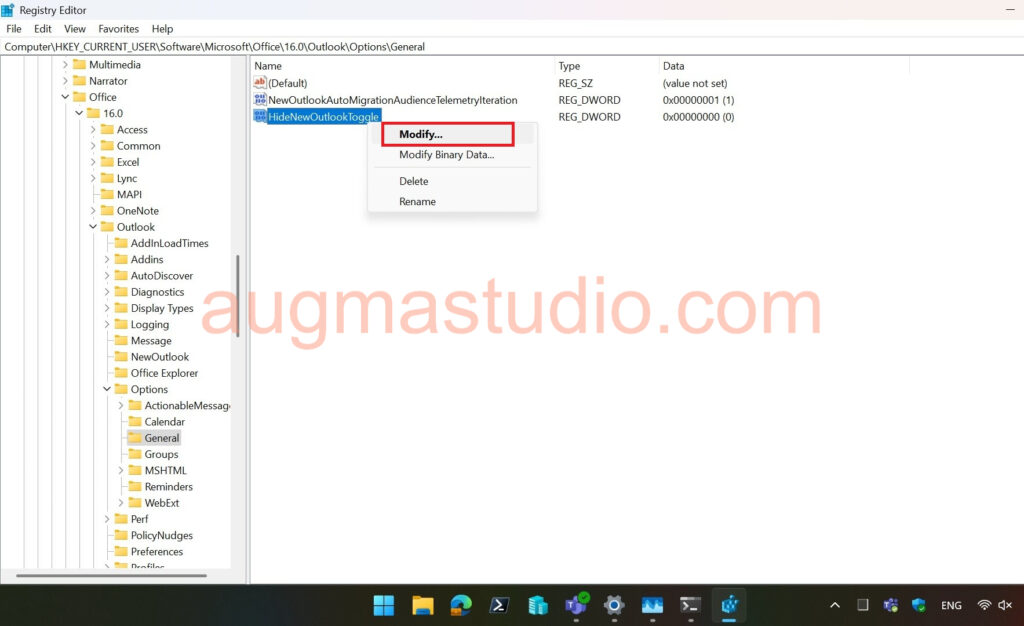Image resolution: width=1024 pixels, height=626 pixels.
Task: Open Microsoft Edge from the taskbar
Action: click(461, 605)
